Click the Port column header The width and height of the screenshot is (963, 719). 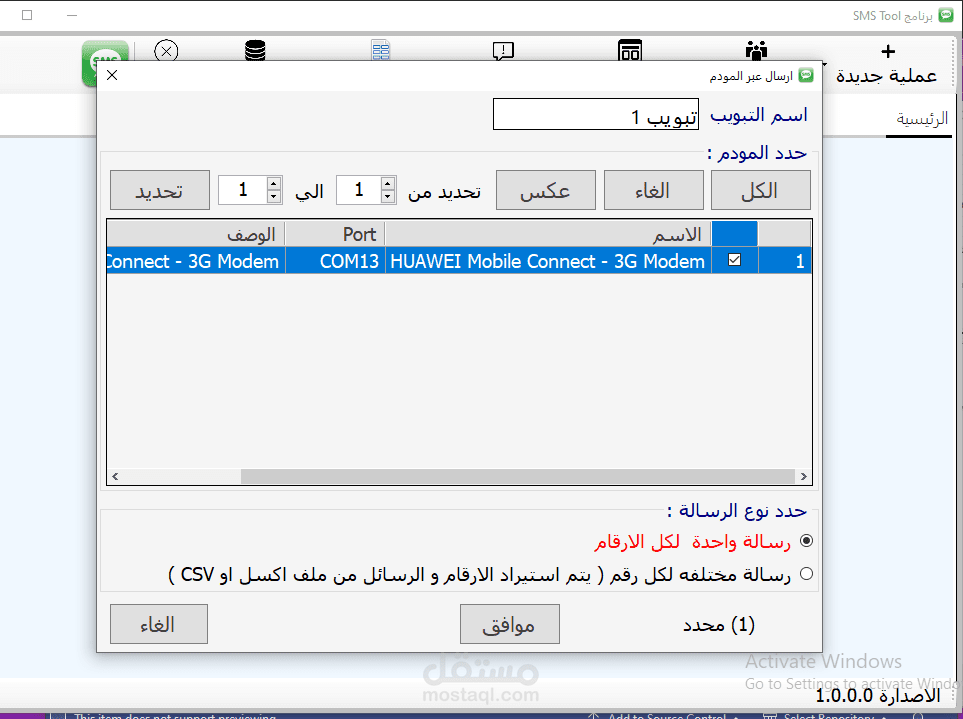[335, 234]
